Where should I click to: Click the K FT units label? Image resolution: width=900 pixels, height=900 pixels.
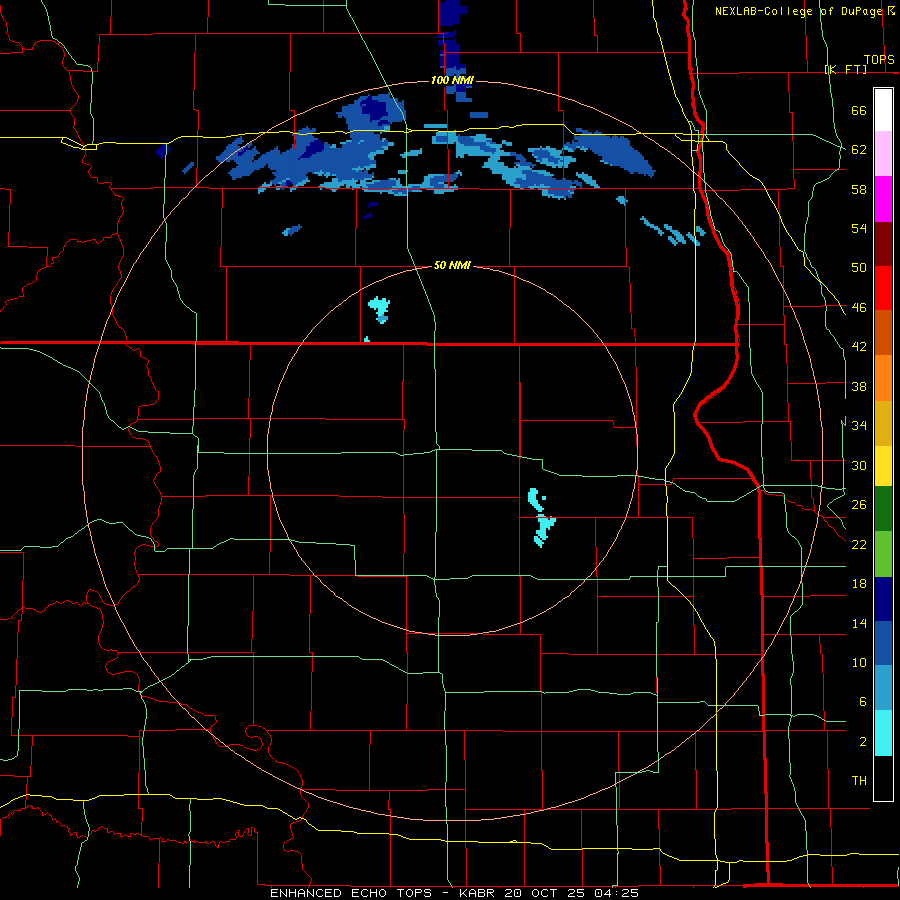(845, 69)
